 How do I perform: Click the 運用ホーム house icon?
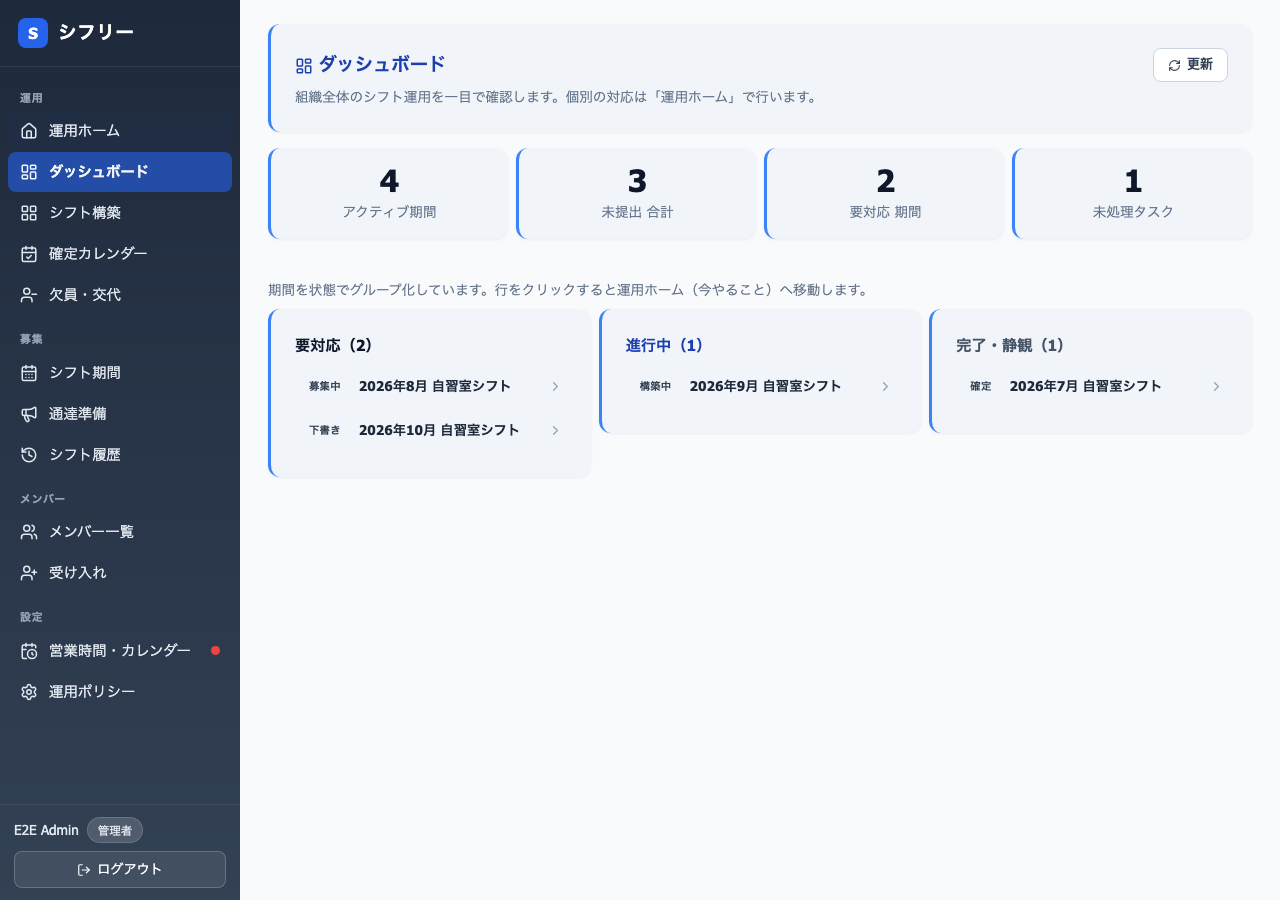[x=29, y=131]
